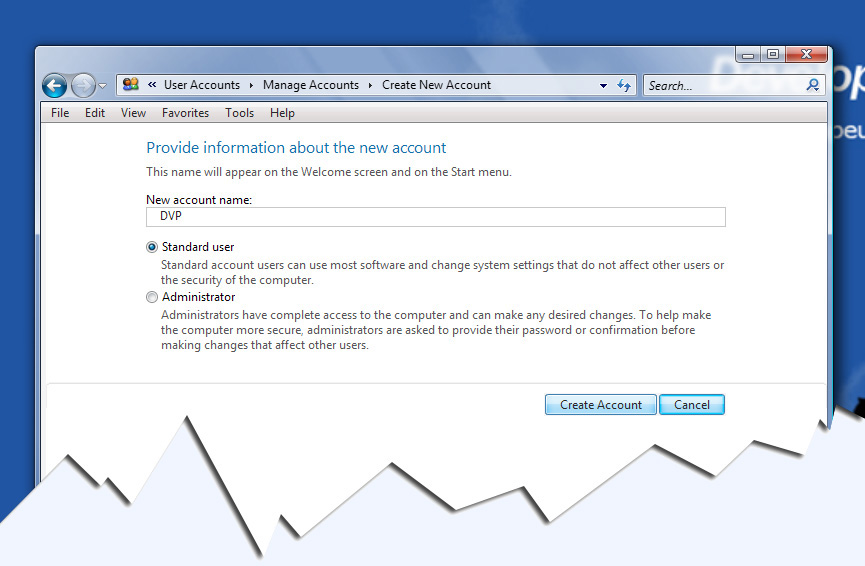Image resolution: width=865 pixels, height=566 pixels.
Task: Select the Standard user radio button
Action: [152, 247]
